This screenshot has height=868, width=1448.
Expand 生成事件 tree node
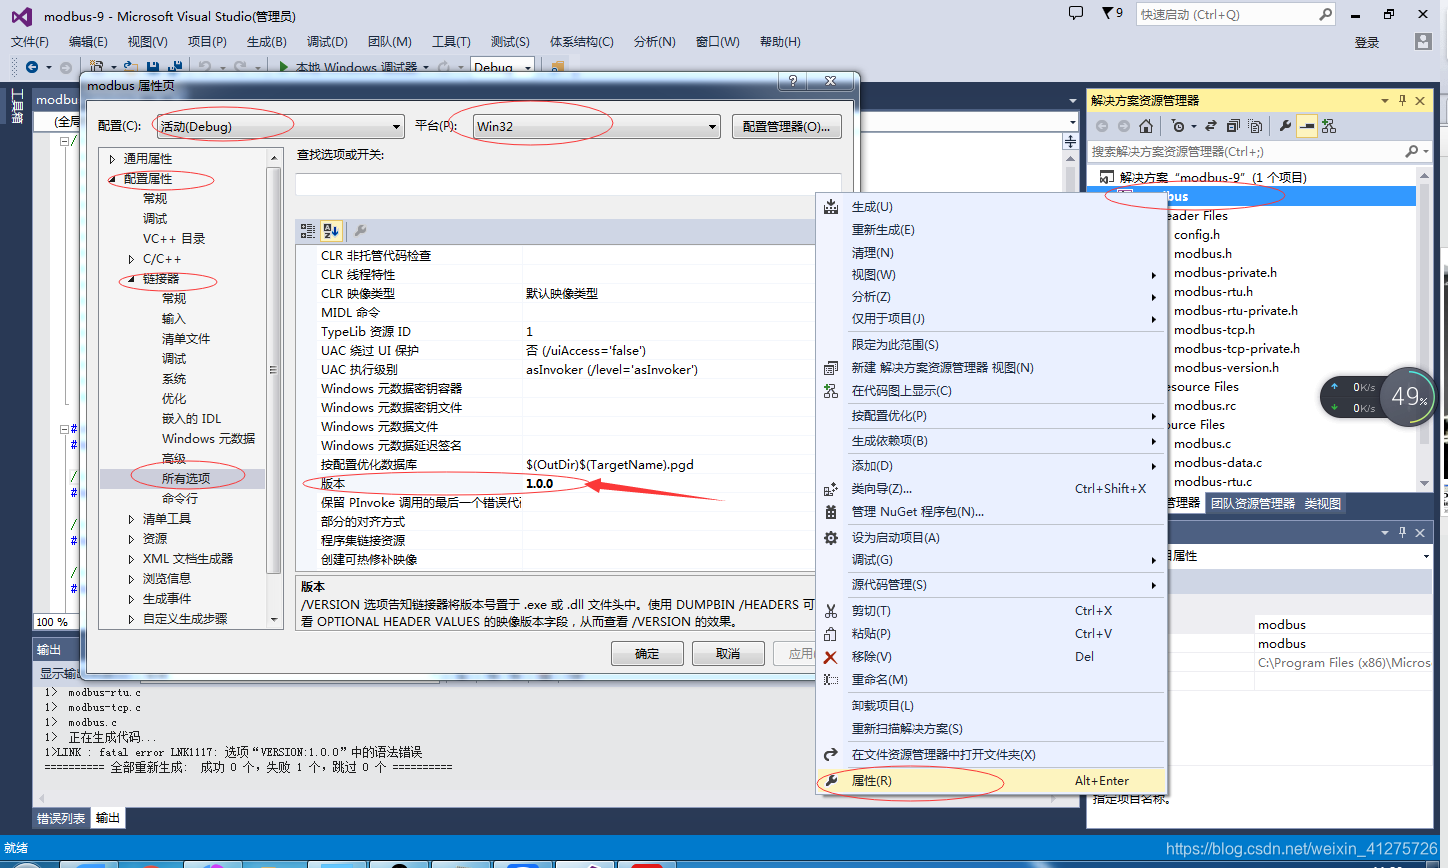pyautogui.click(x=131, y=599)
